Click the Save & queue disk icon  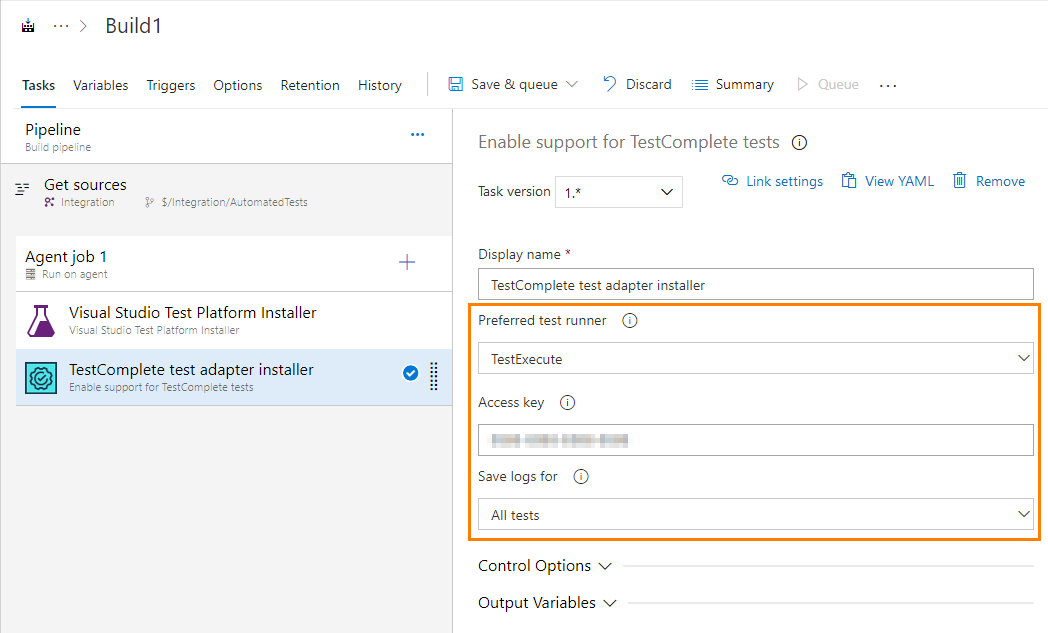(456, 84)
